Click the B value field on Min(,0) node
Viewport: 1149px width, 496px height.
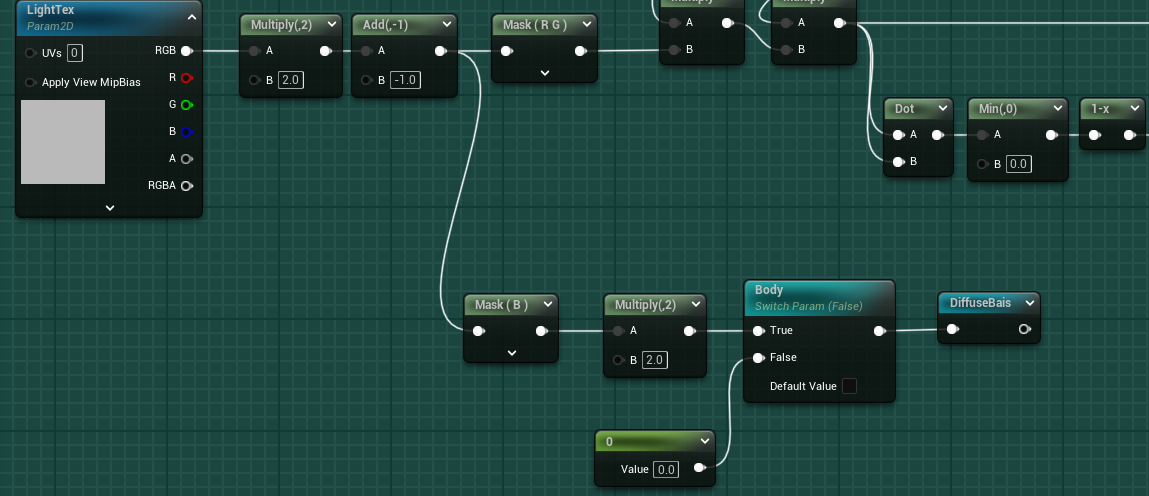click(x=1018, y=164)
